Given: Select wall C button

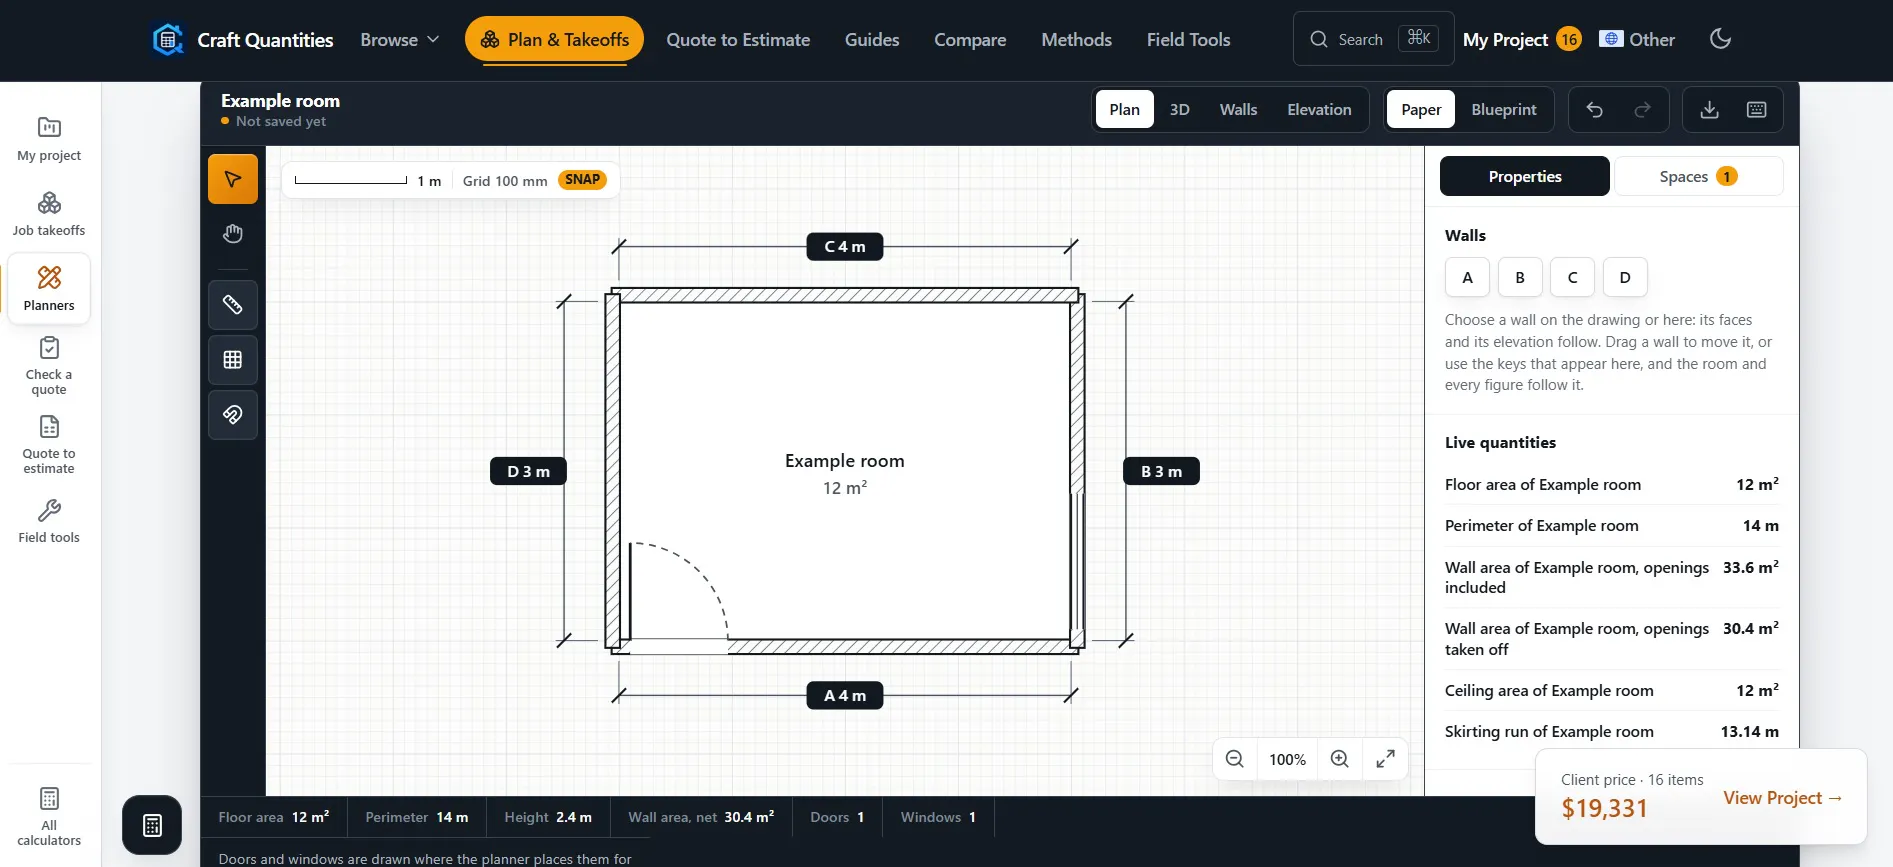Looking at the screenshot, I should (1573, 277).
